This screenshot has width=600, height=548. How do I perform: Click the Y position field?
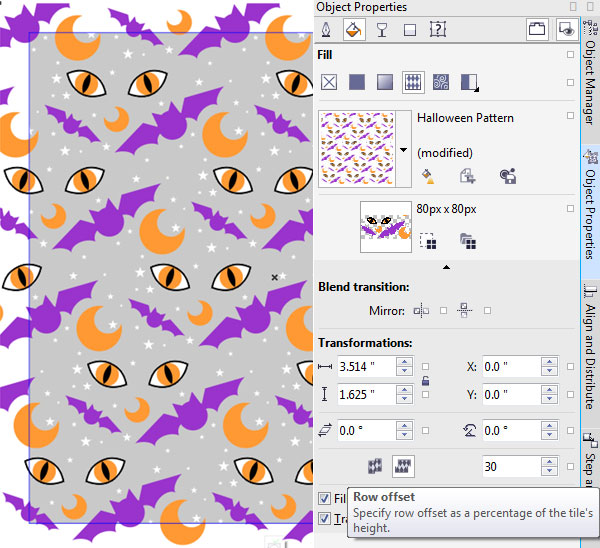[512, 395]
